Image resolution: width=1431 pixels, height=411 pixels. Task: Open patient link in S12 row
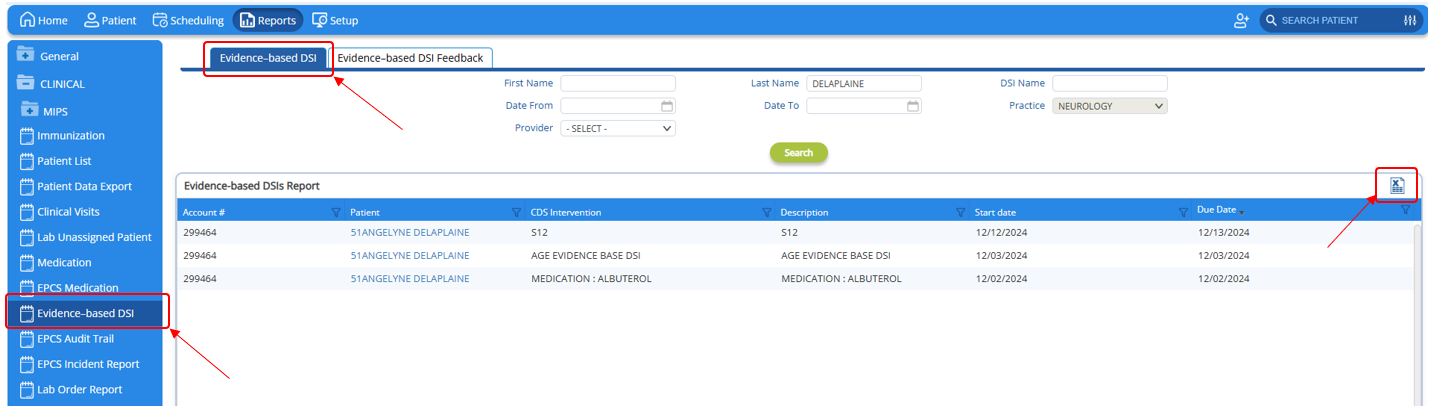coord(410,232)
